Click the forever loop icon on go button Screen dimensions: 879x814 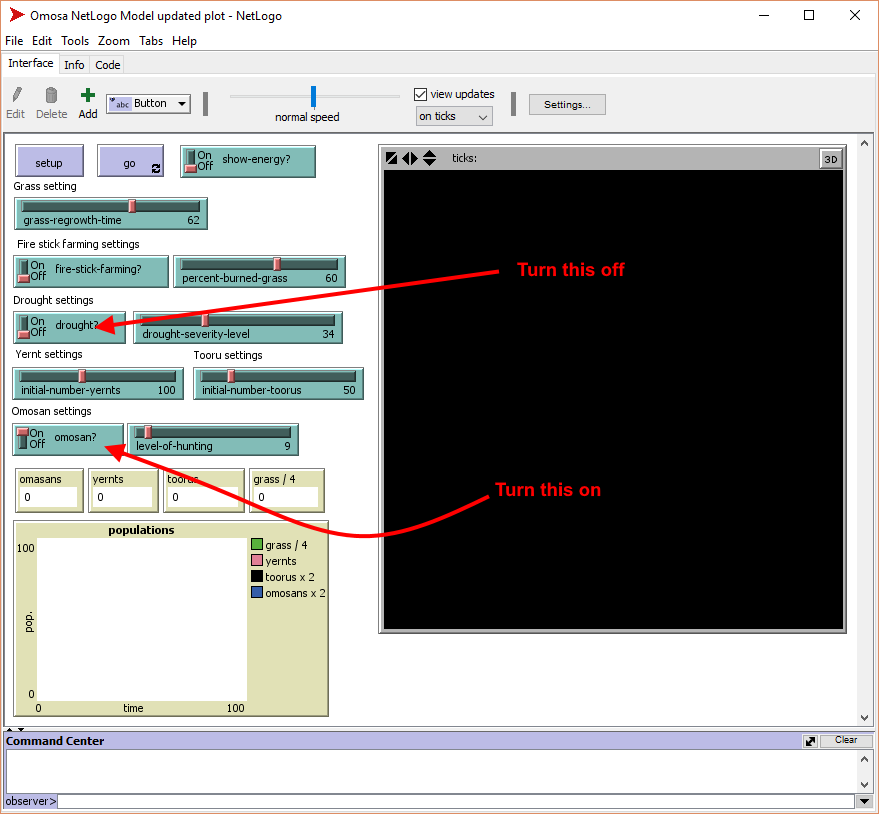coord(156,168)
